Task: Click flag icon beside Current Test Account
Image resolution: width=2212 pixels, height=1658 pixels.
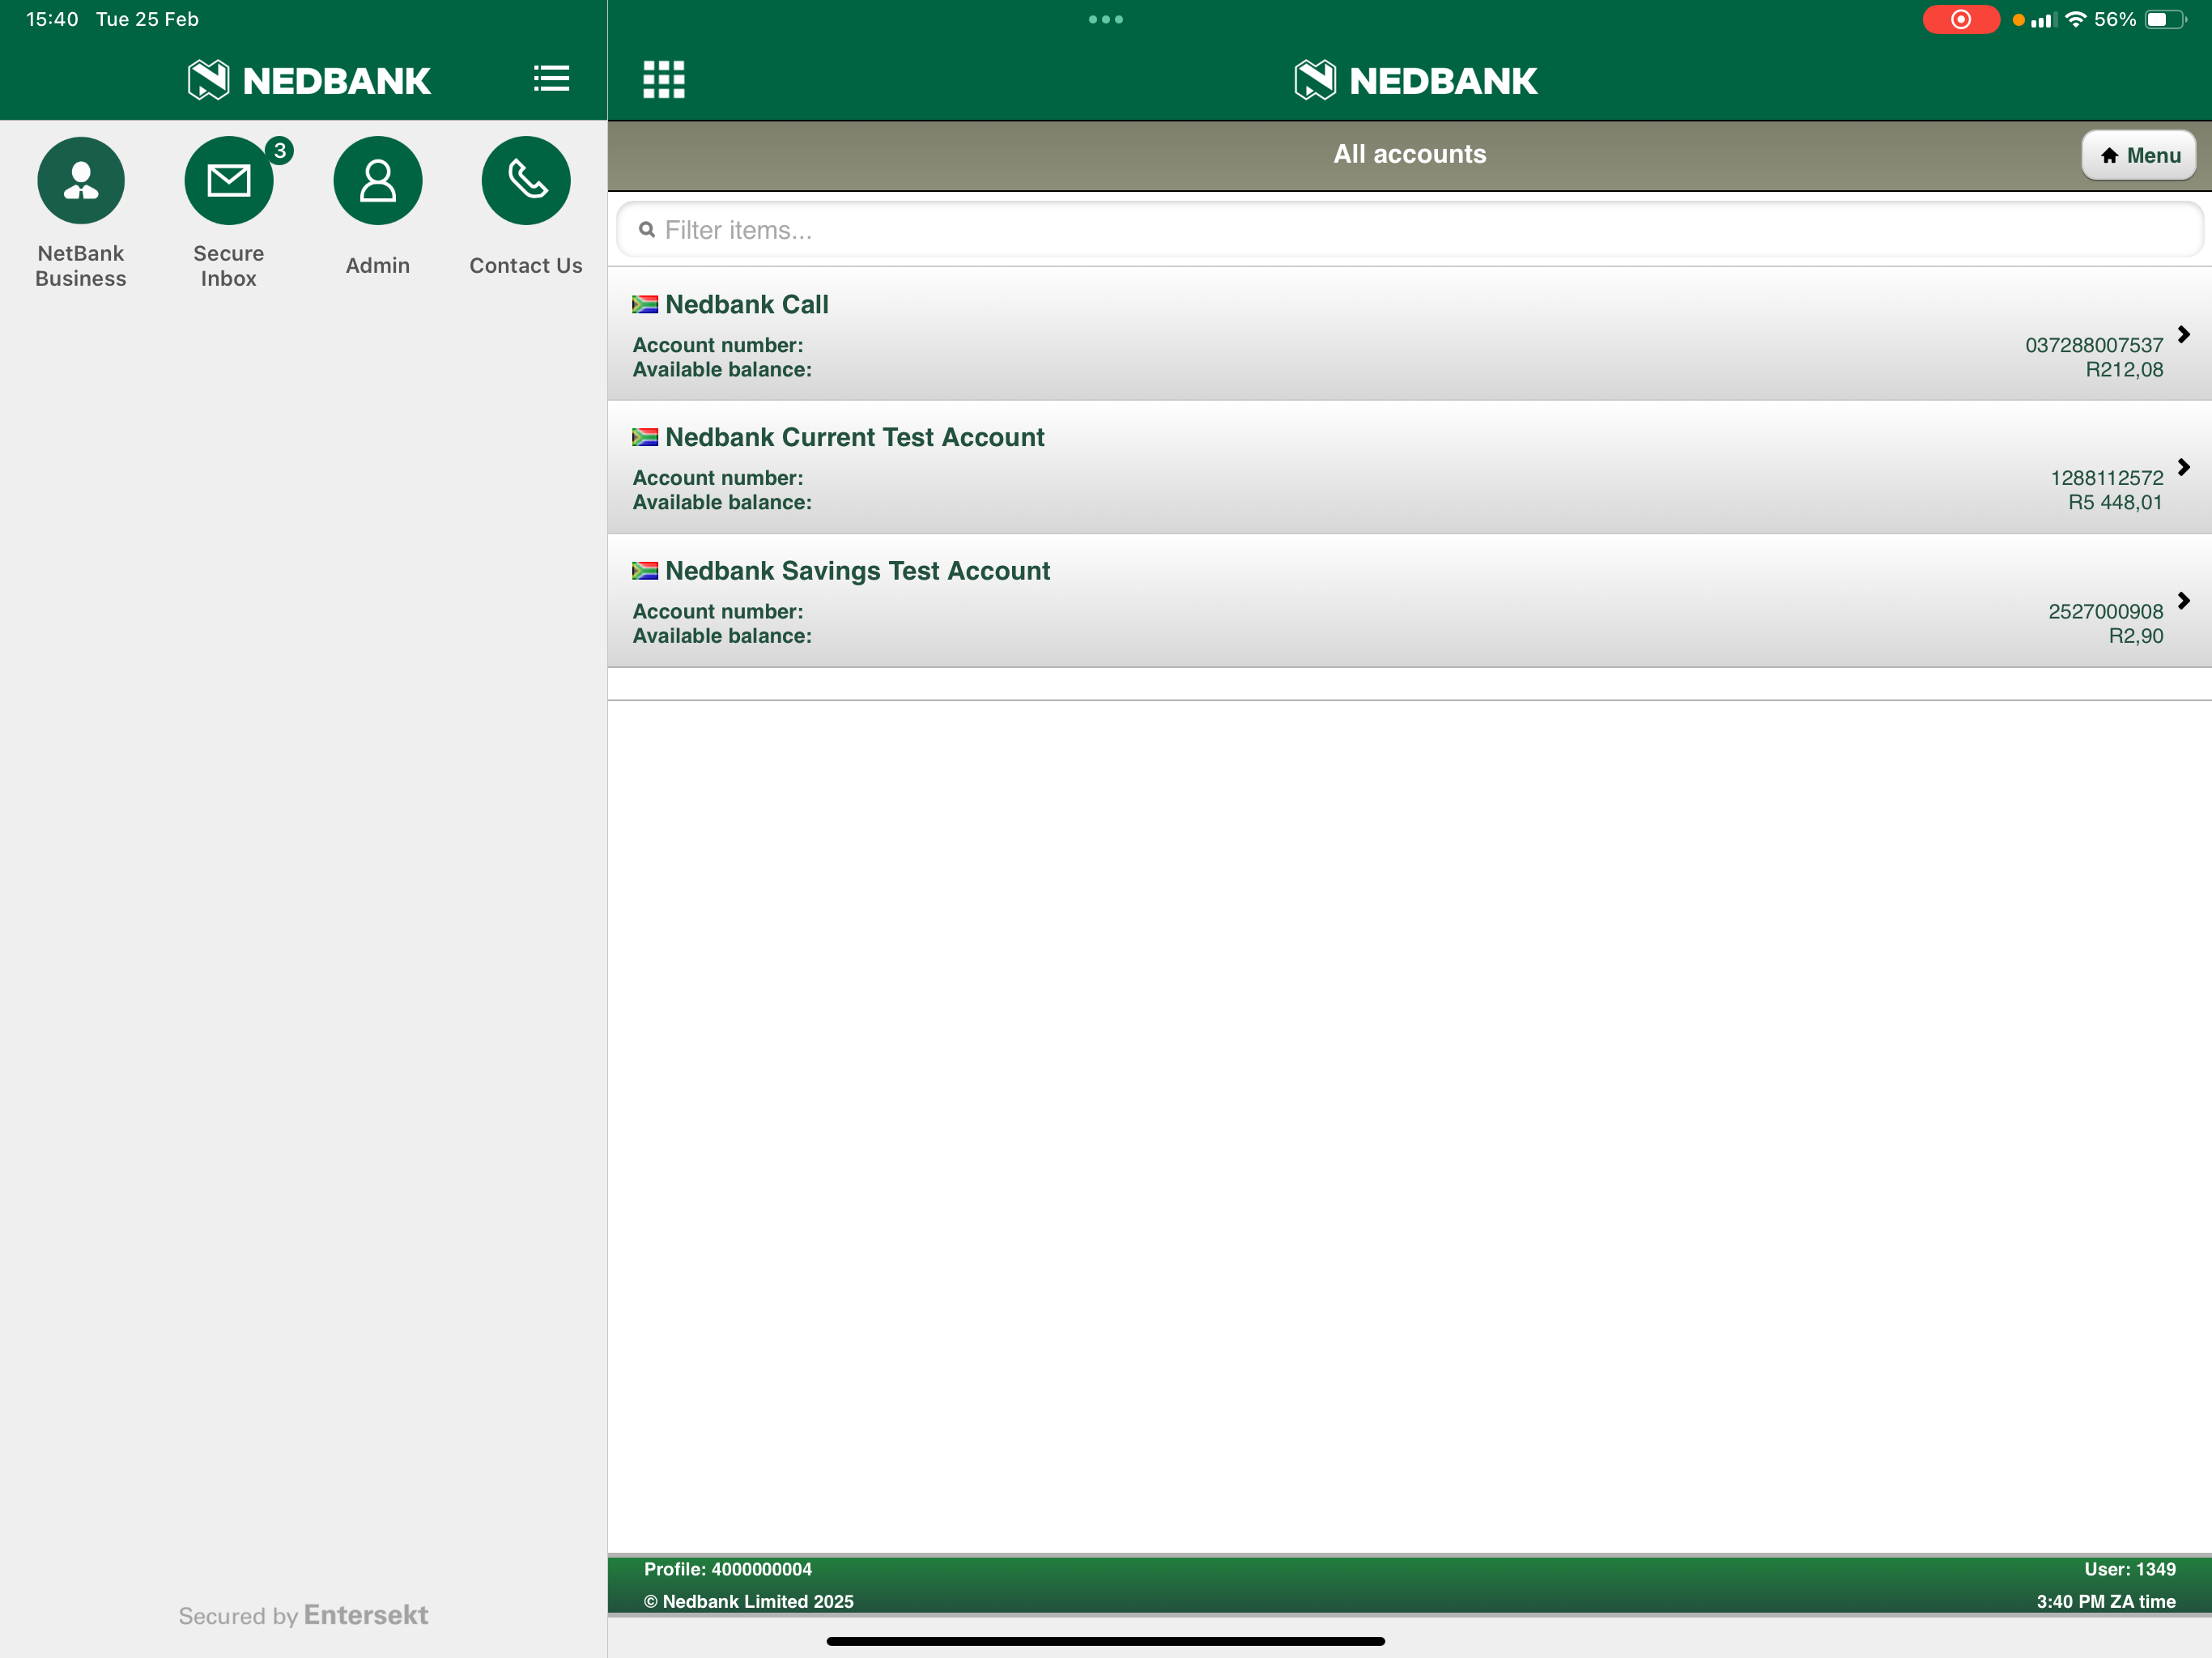Action: coord(645,437)
